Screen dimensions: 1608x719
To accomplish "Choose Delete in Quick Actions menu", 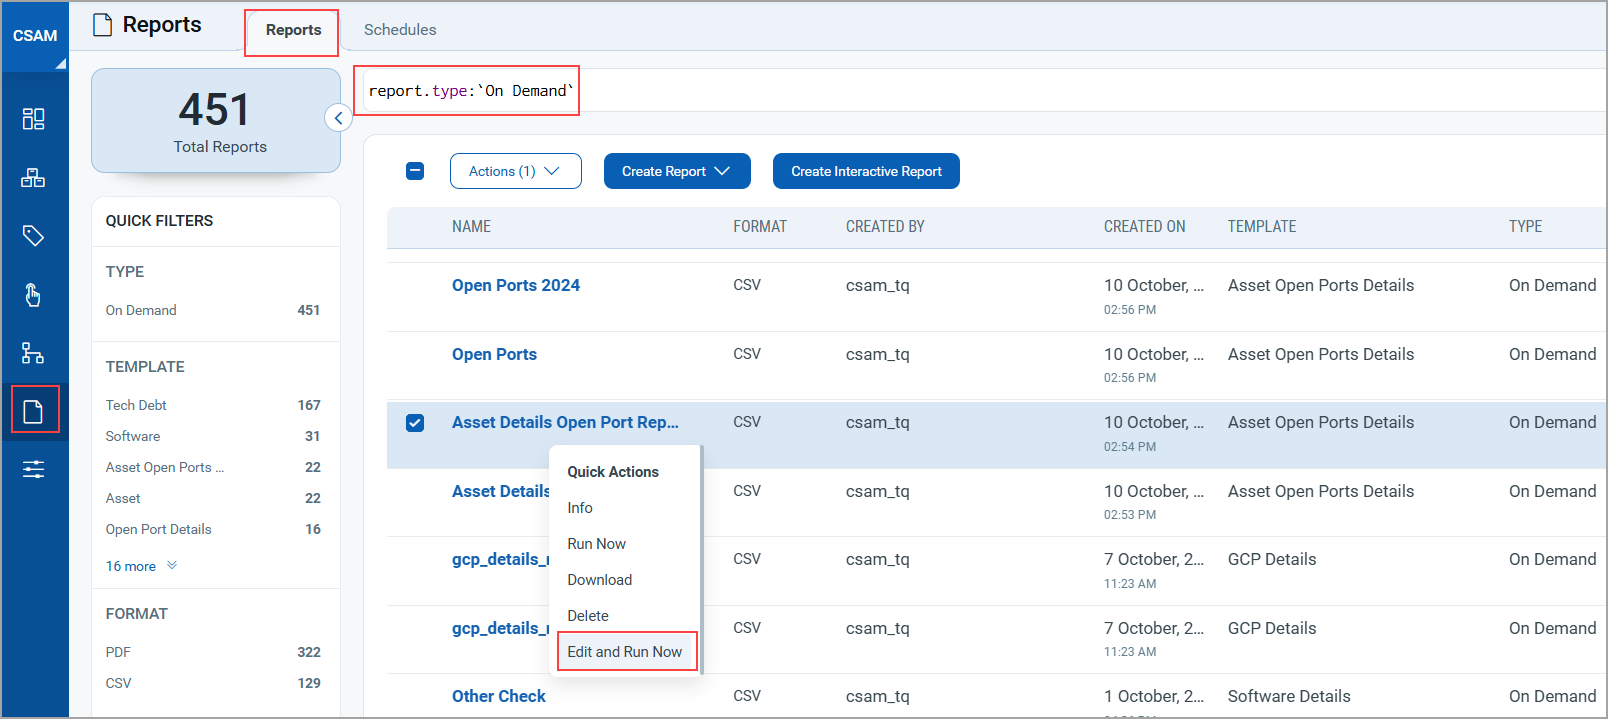I will point(588,616).
